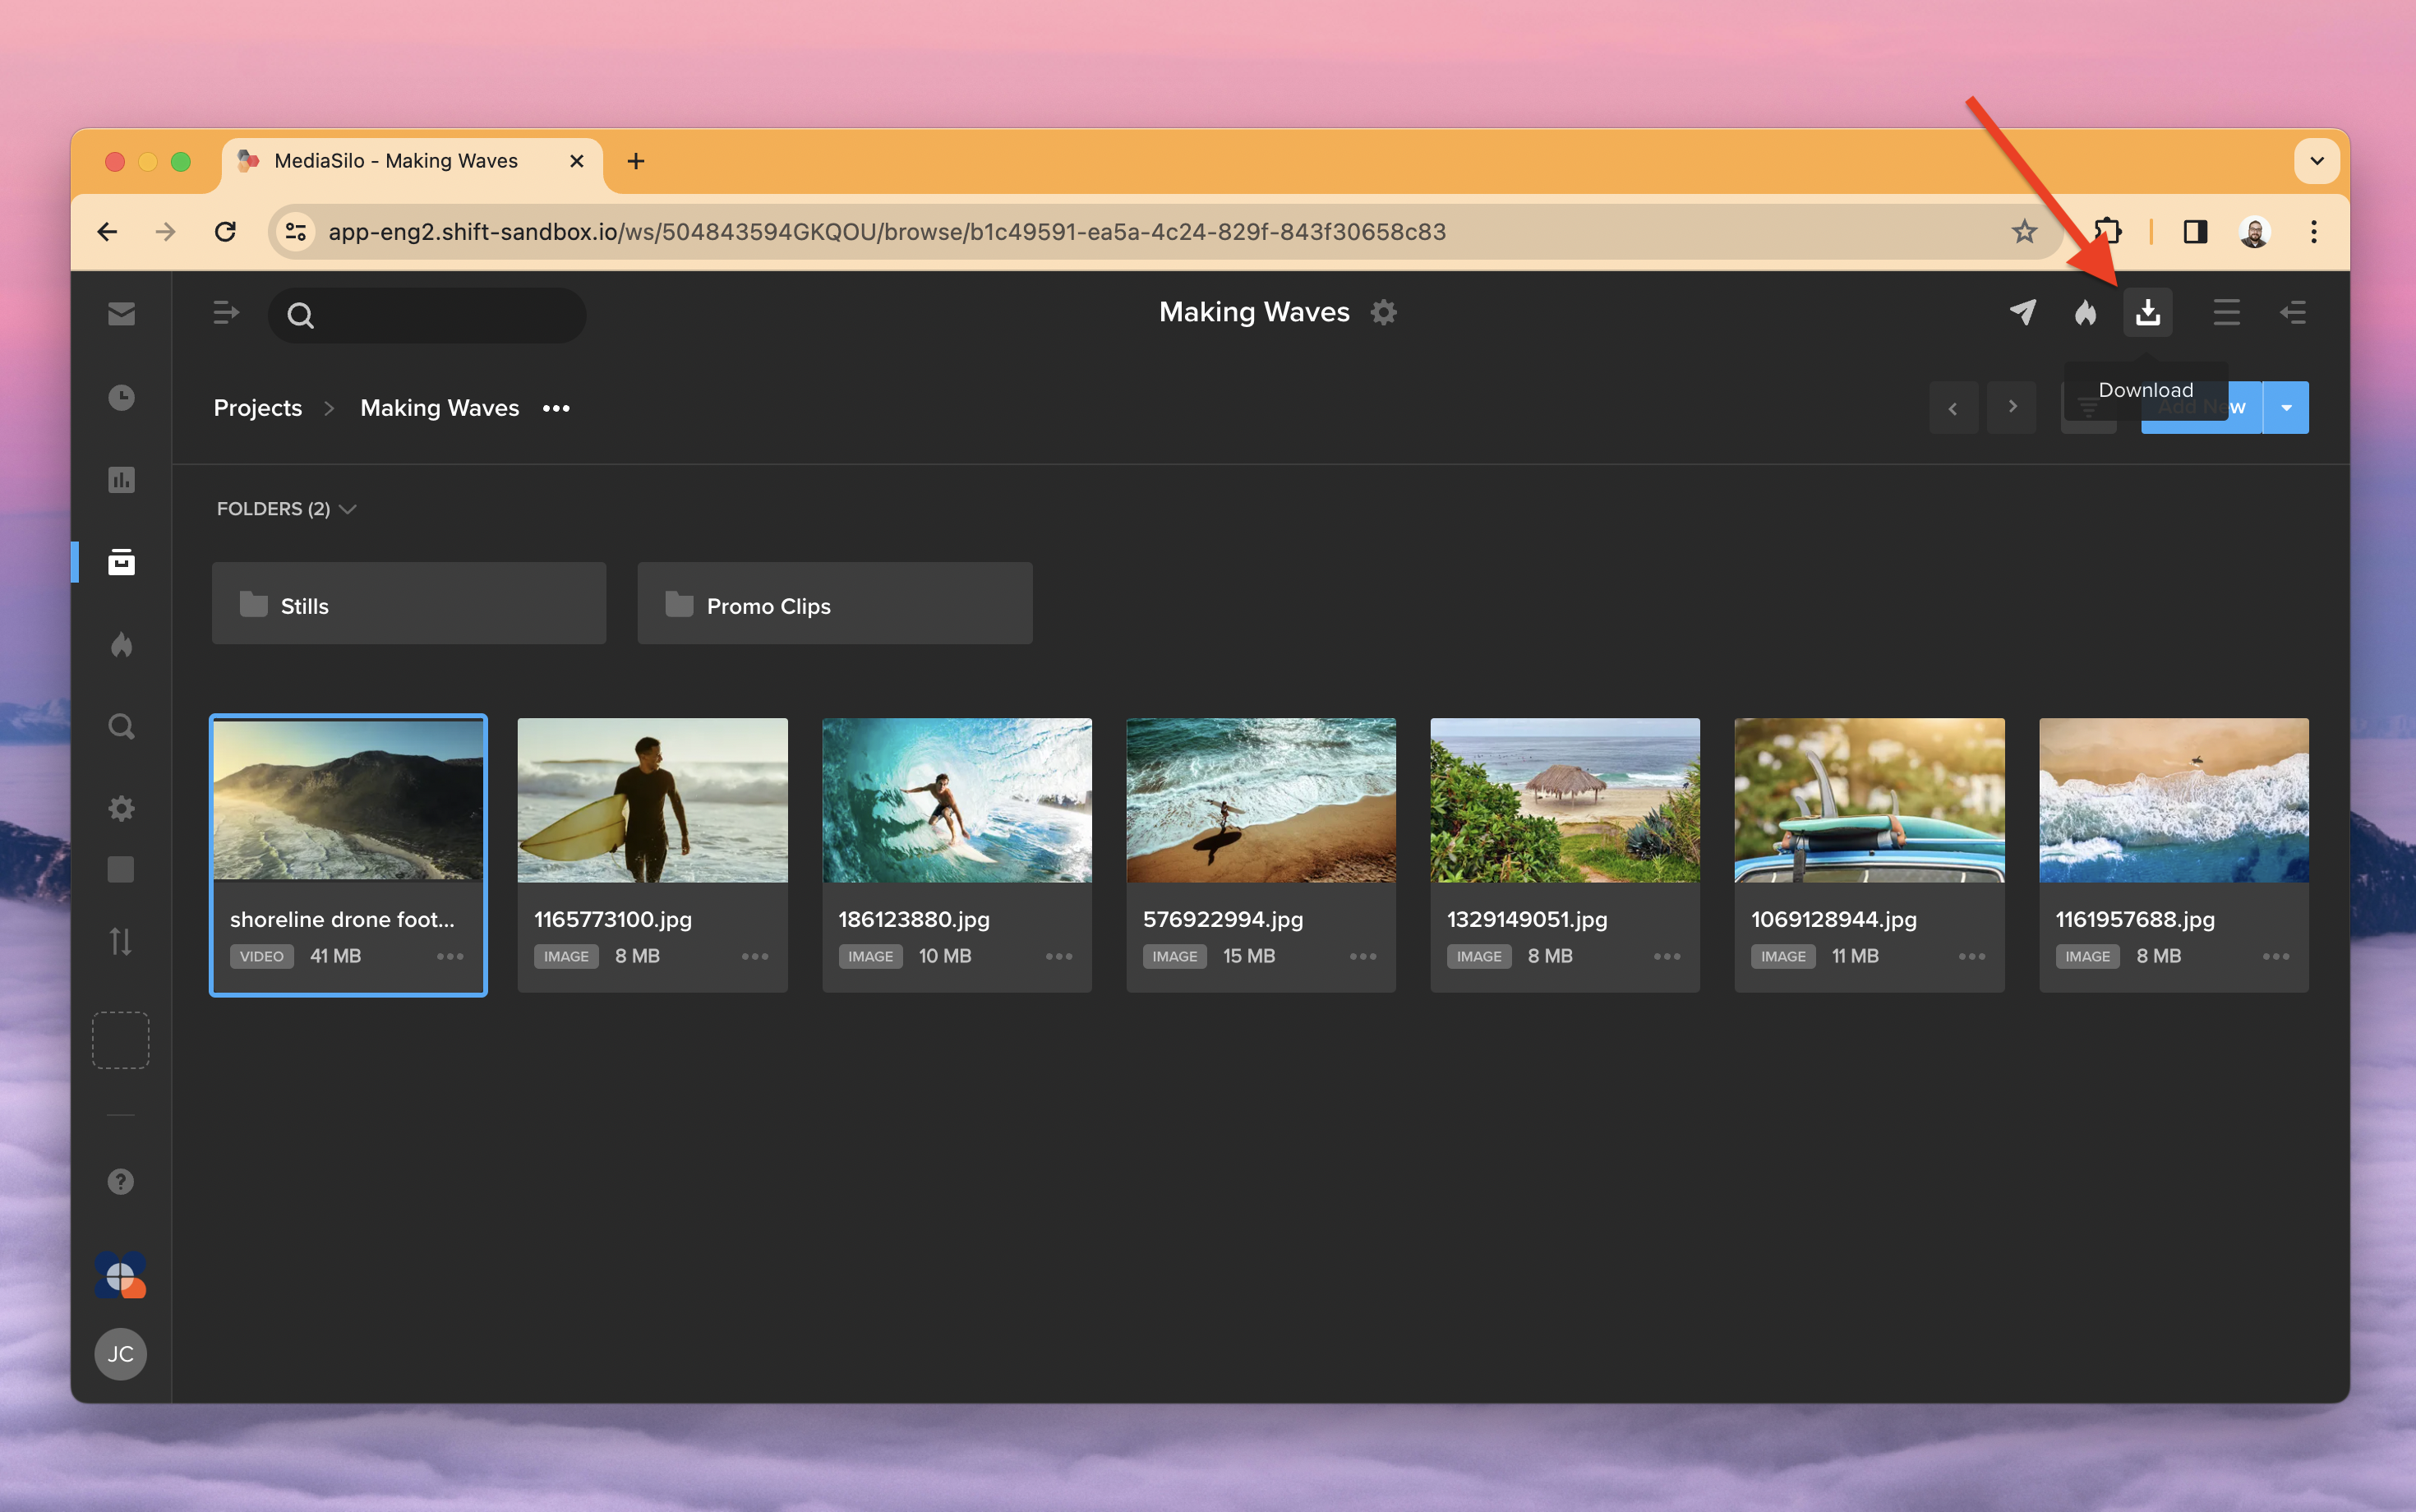Screen dimensions: 2416x1512
Task: Click the dashed drop zone box in sidebar
Action: coord(121,1040)
